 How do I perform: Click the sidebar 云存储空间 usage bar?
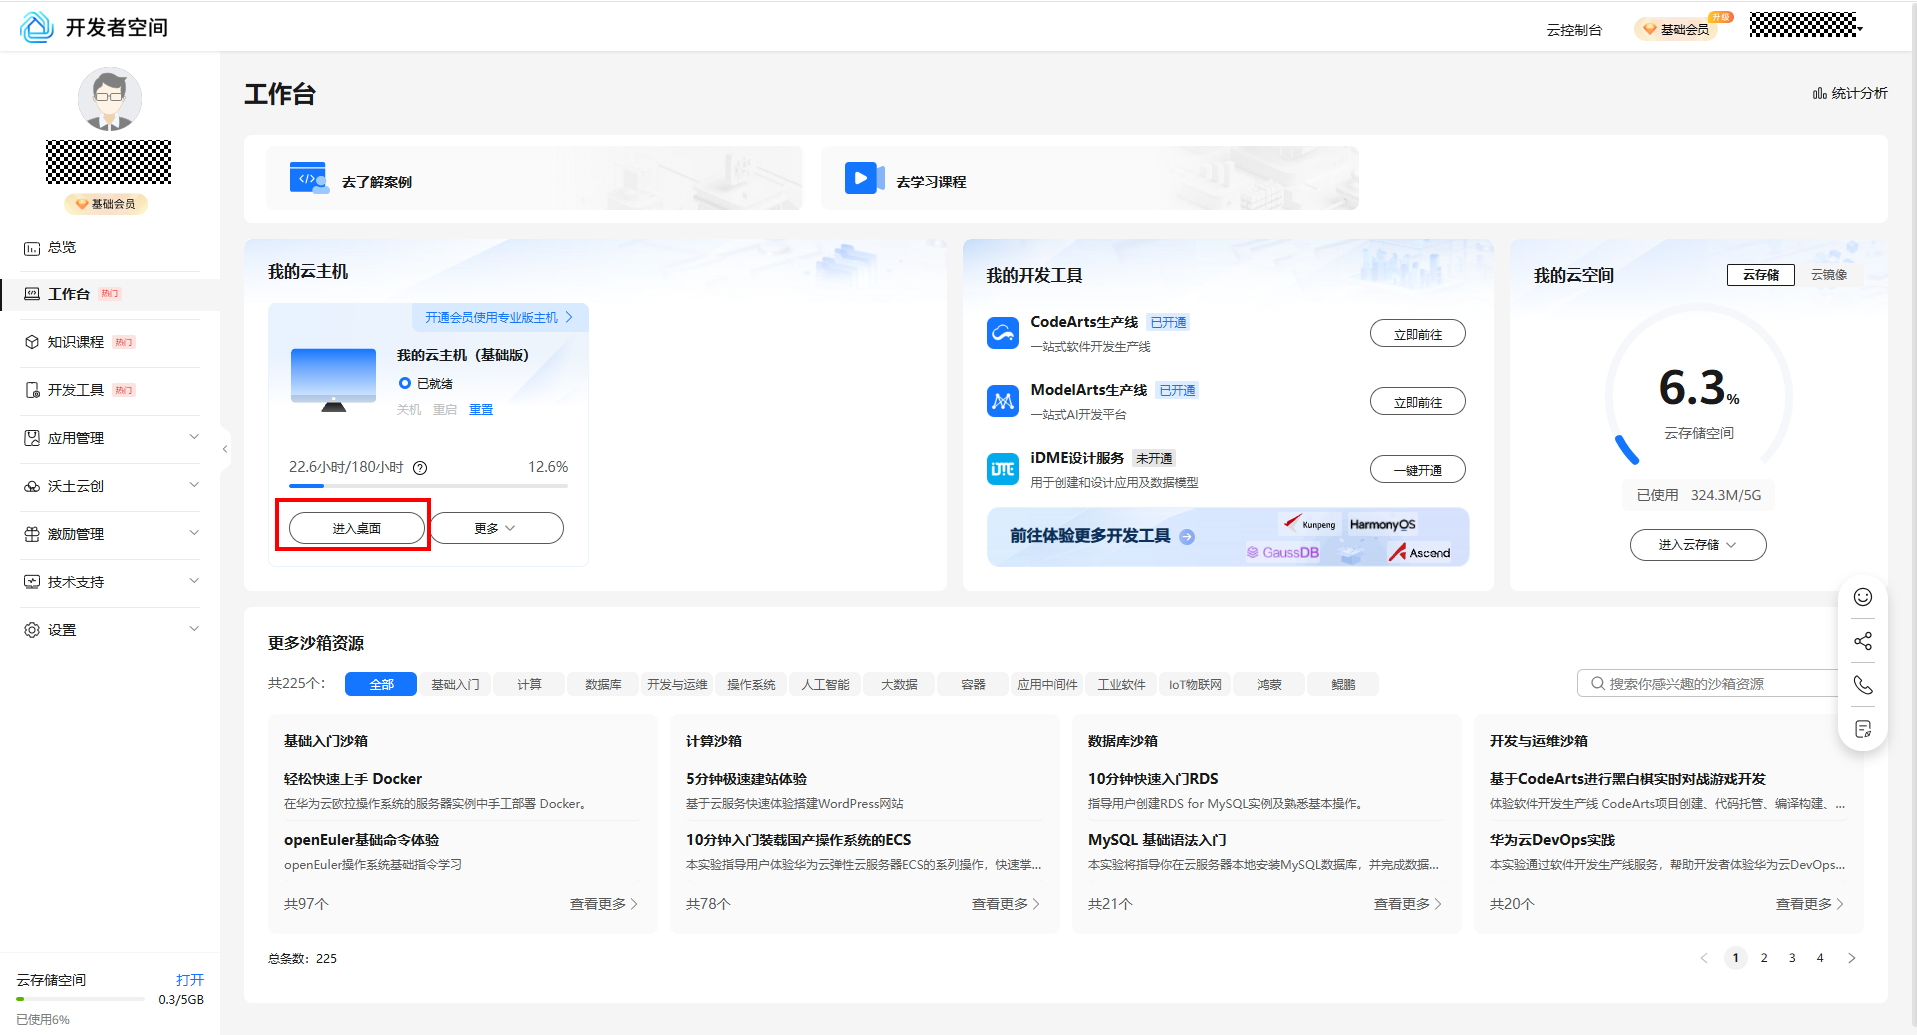coord(81,999)
